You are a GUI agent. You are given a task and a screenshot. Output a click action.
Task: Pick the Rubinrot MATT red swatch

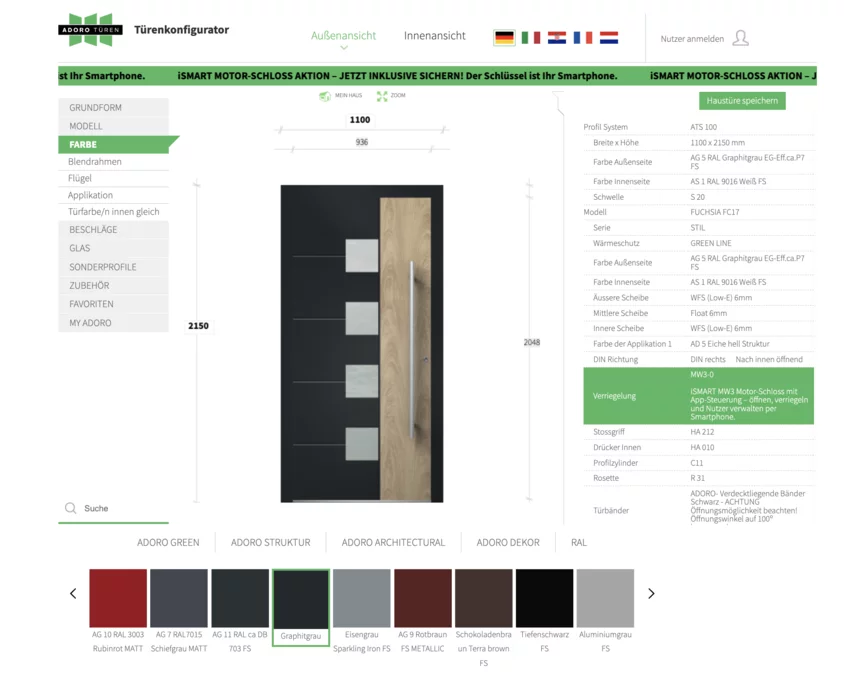[118, 598]
